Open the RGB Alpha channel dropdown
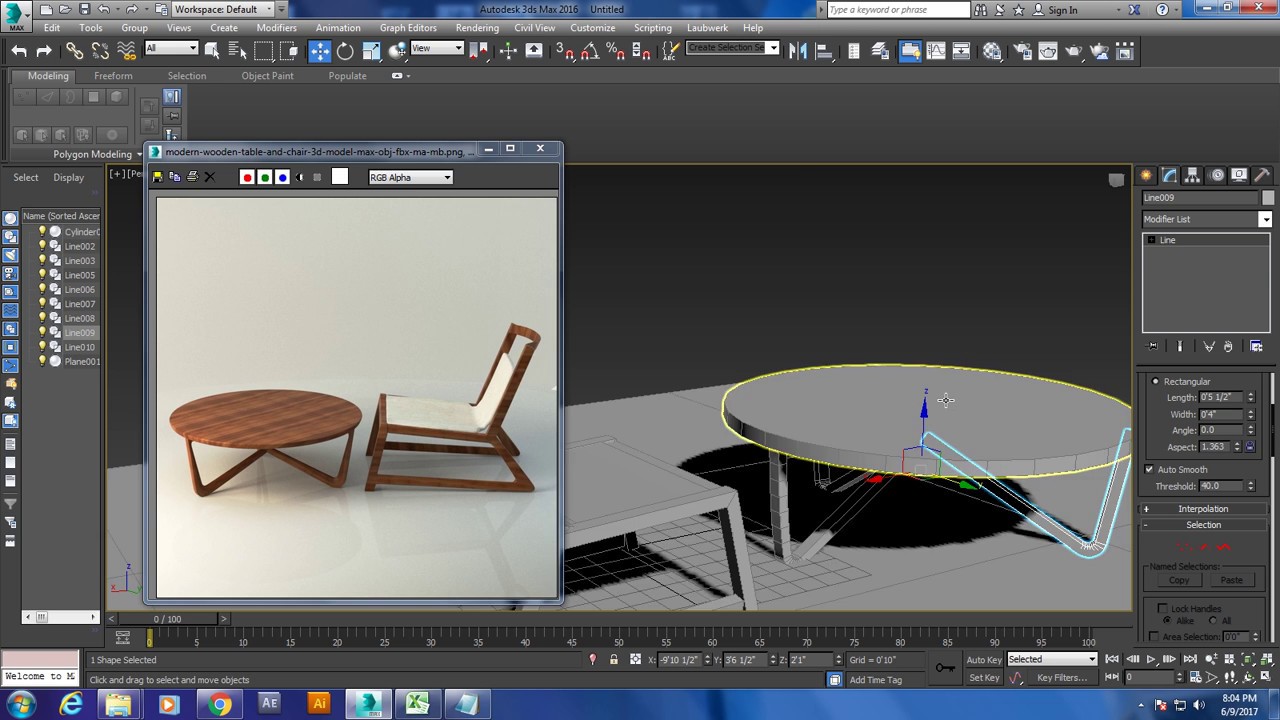This screenshot has height=720, width=1280. pos(411,177)
